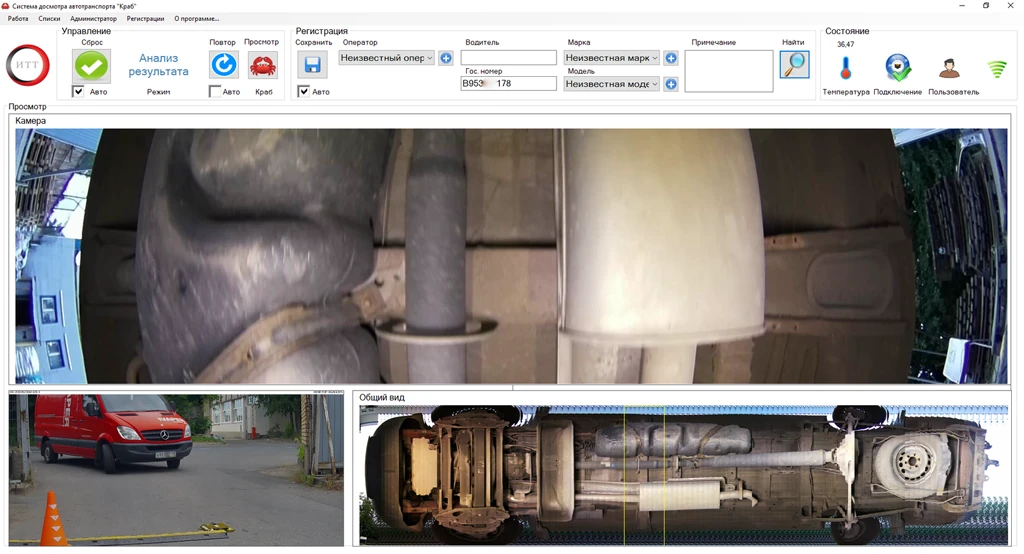The image size is (1024, 554).
Task: Click the green checkmark Сброс button
Action: (92, 66)
